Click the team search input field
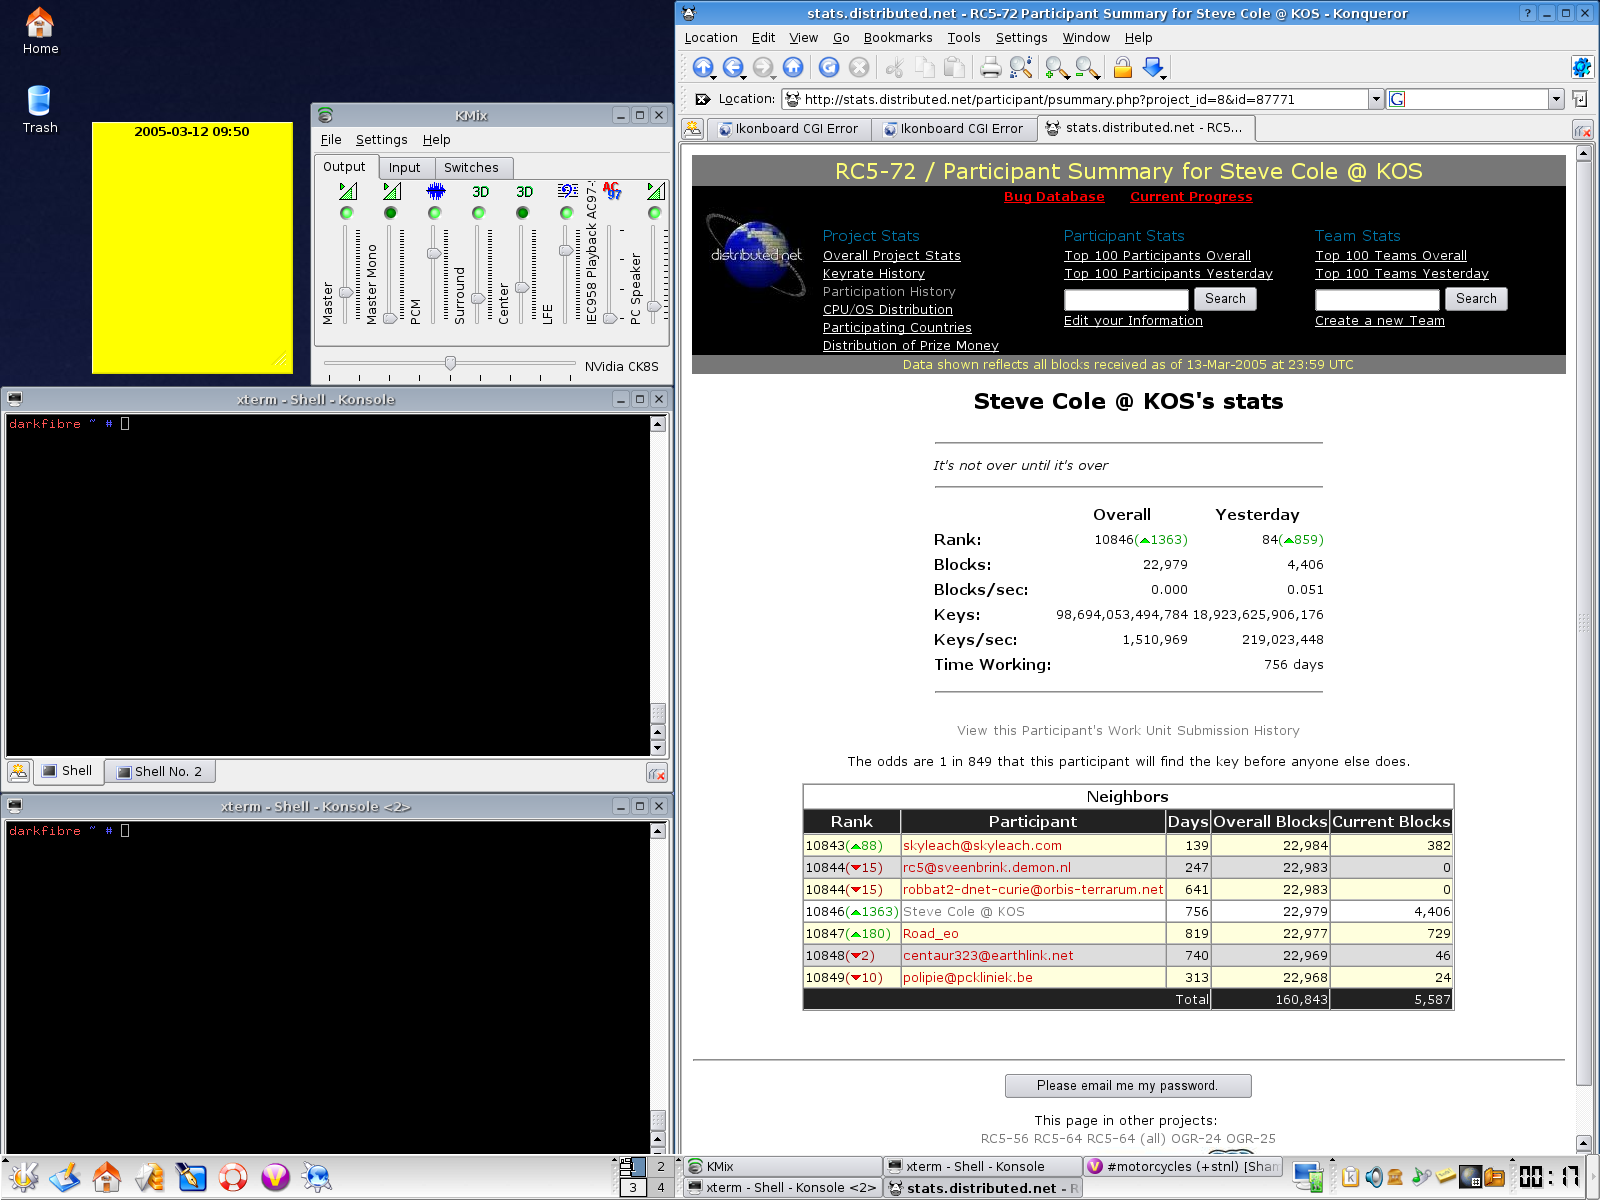Screen dimensions: 1600x1200 [x=1377, y=300]
